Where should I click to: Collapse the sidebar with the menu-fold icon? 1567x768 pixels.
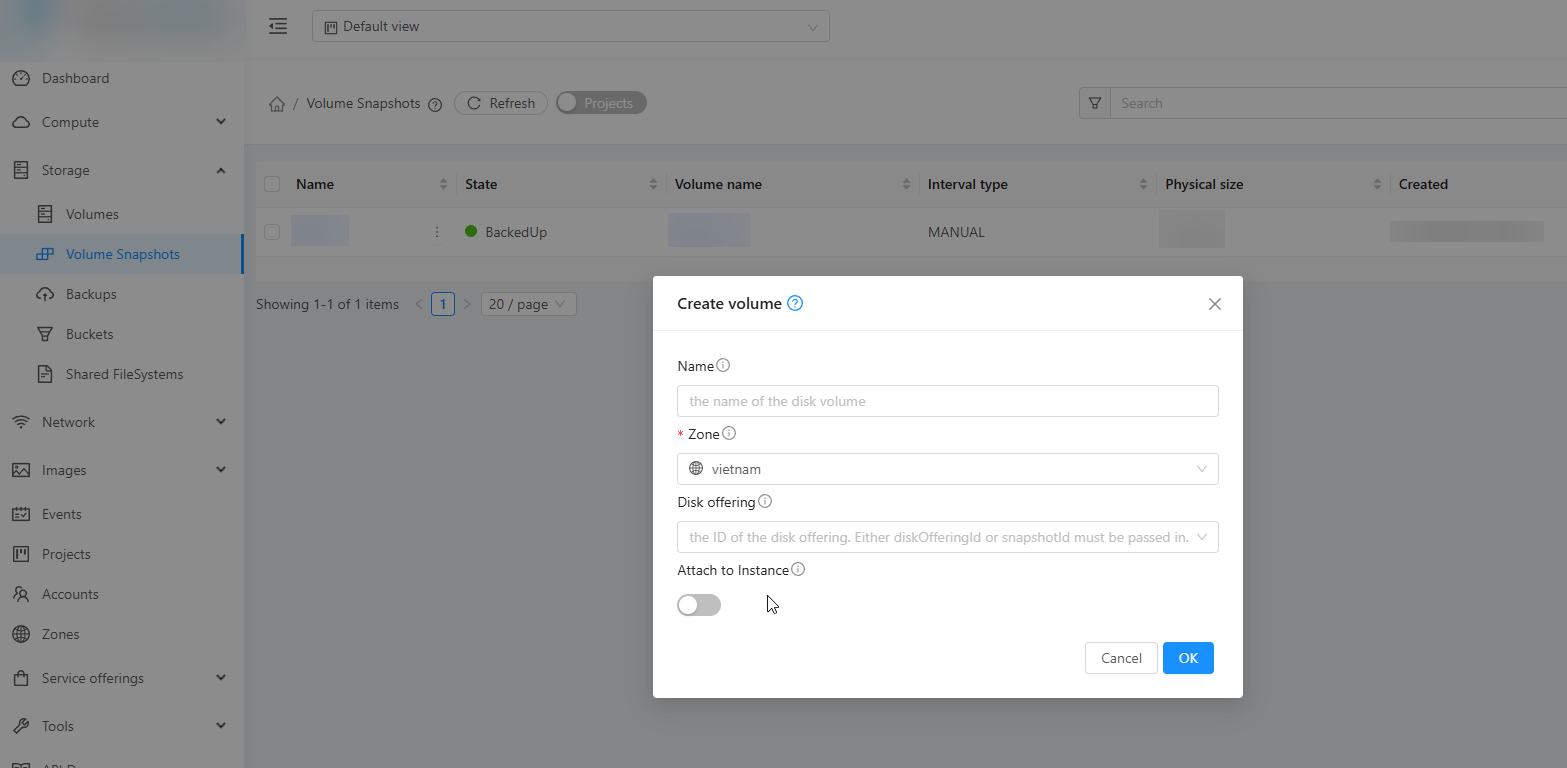point(278,27)
